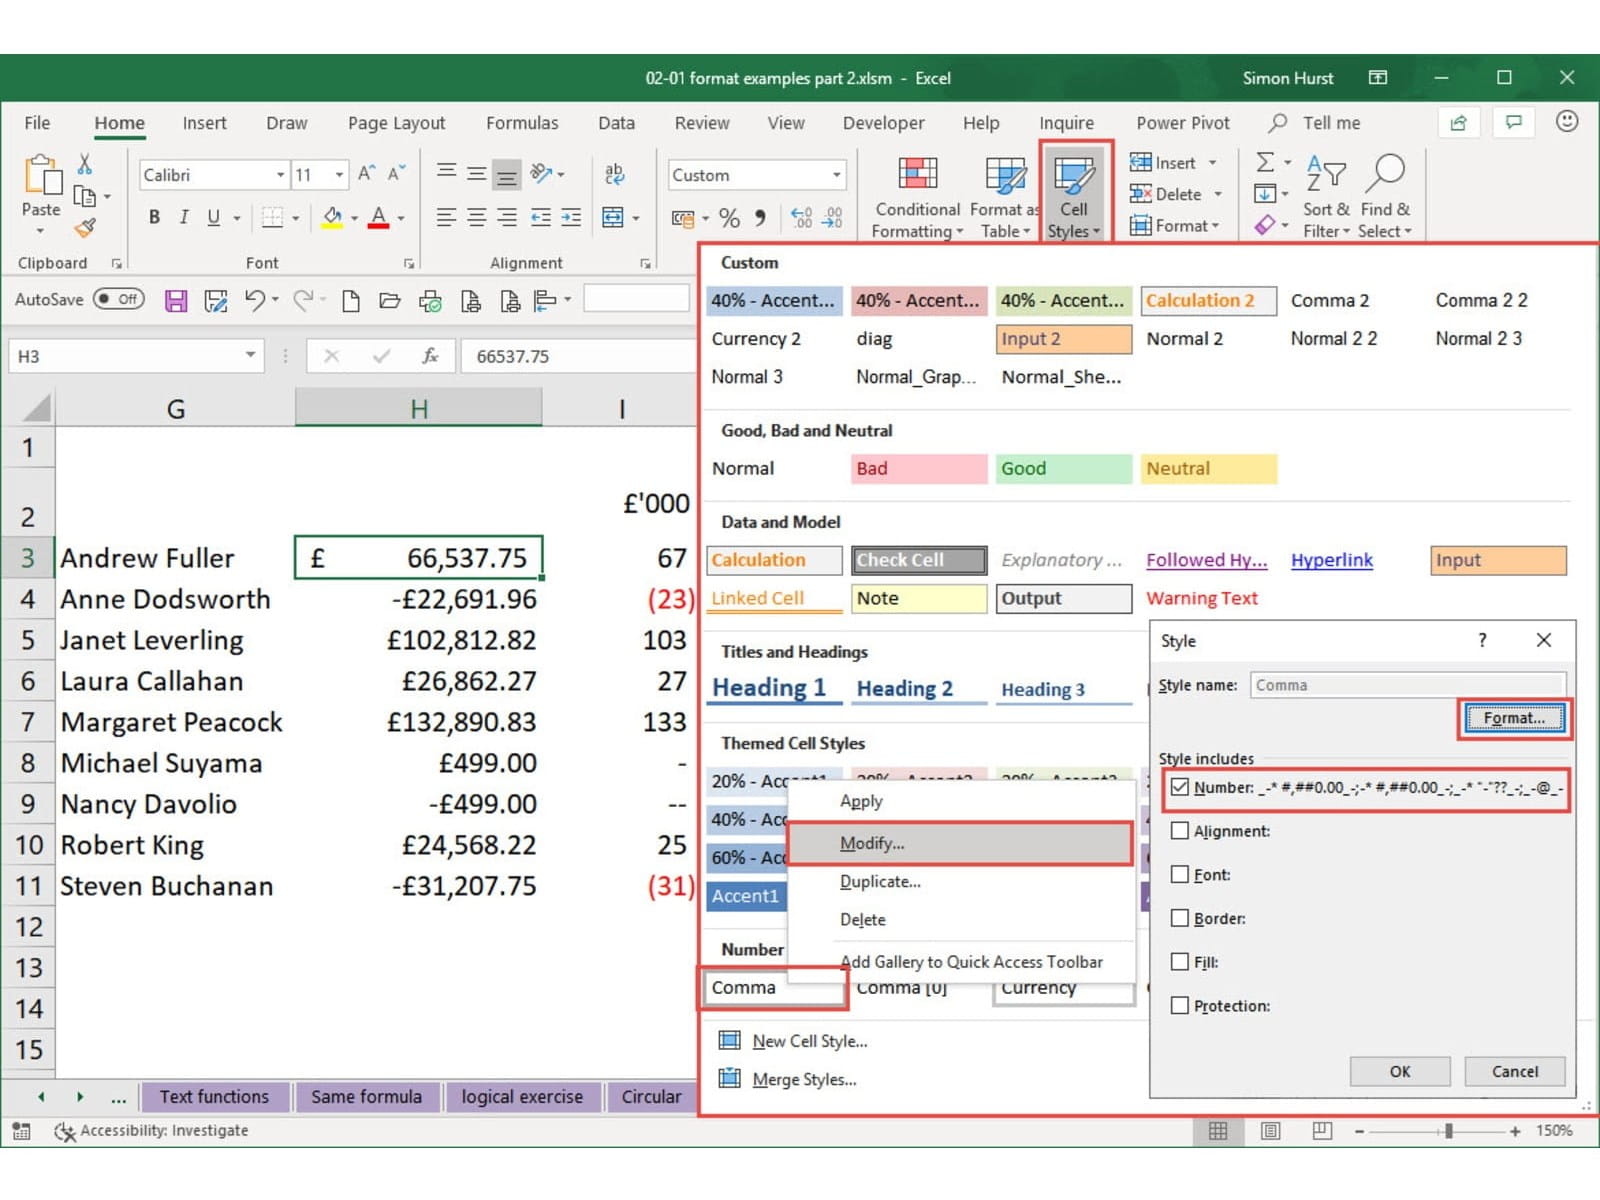
Task: Click the Cell Styles gallery icon
Action: click(1074, 177)
